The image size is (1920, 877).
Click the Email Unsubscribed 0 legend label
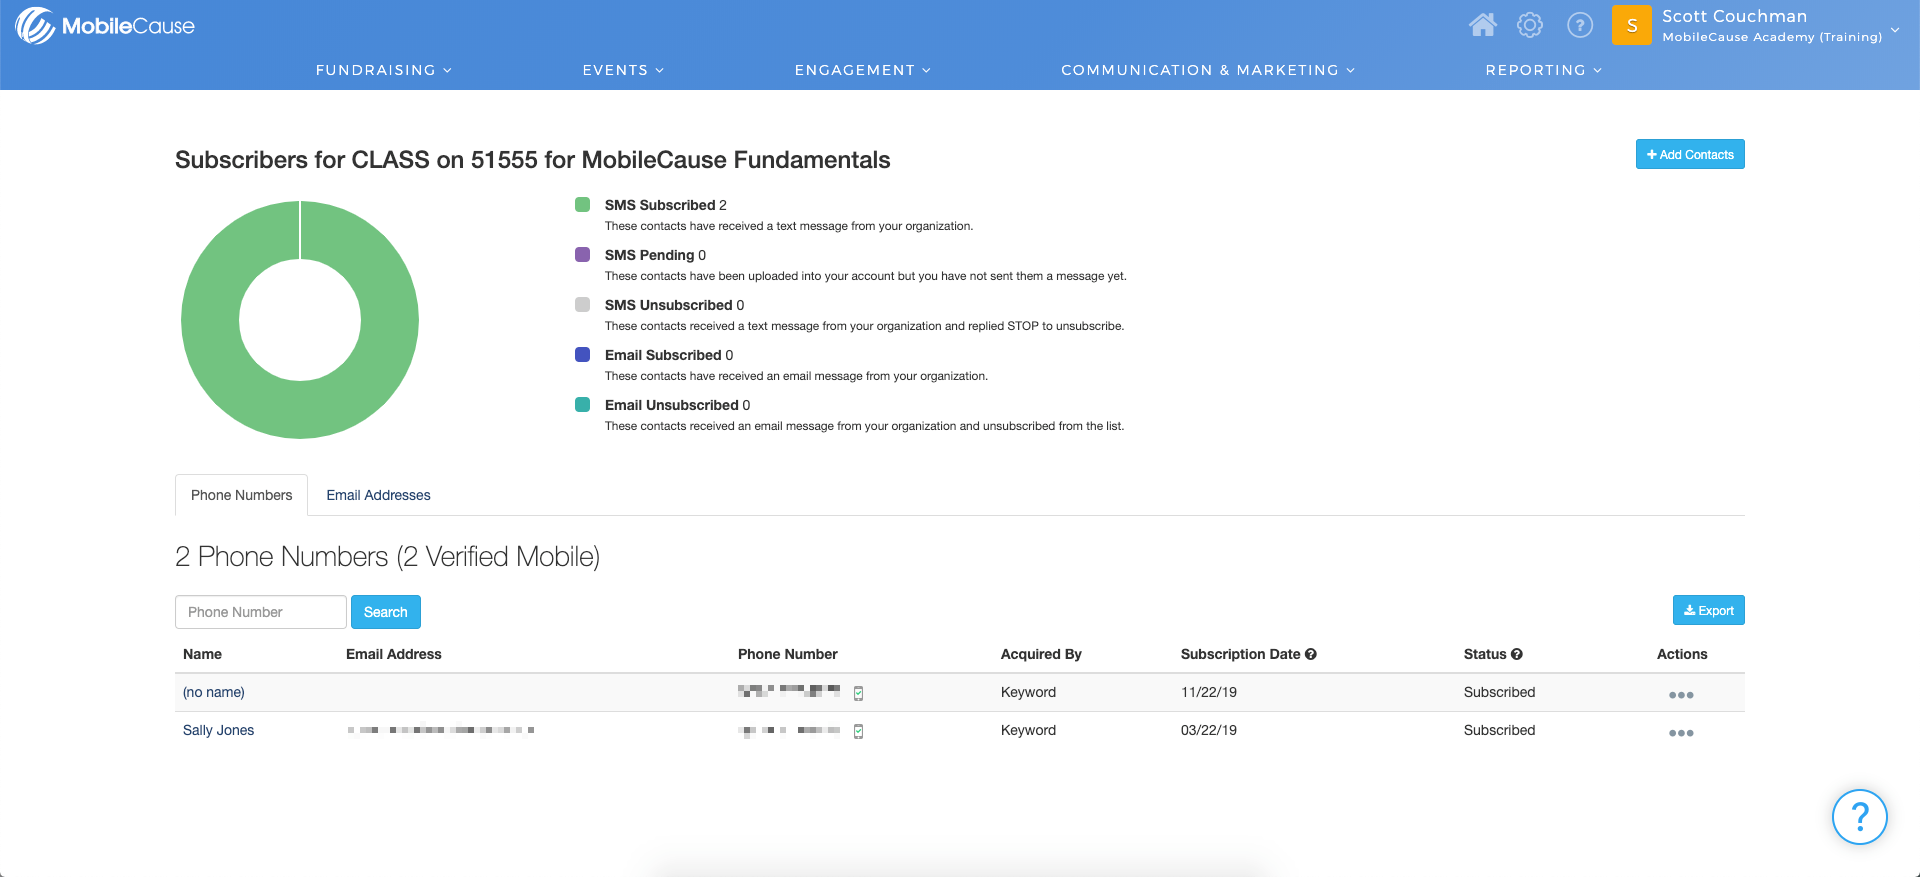coord(677,405)
